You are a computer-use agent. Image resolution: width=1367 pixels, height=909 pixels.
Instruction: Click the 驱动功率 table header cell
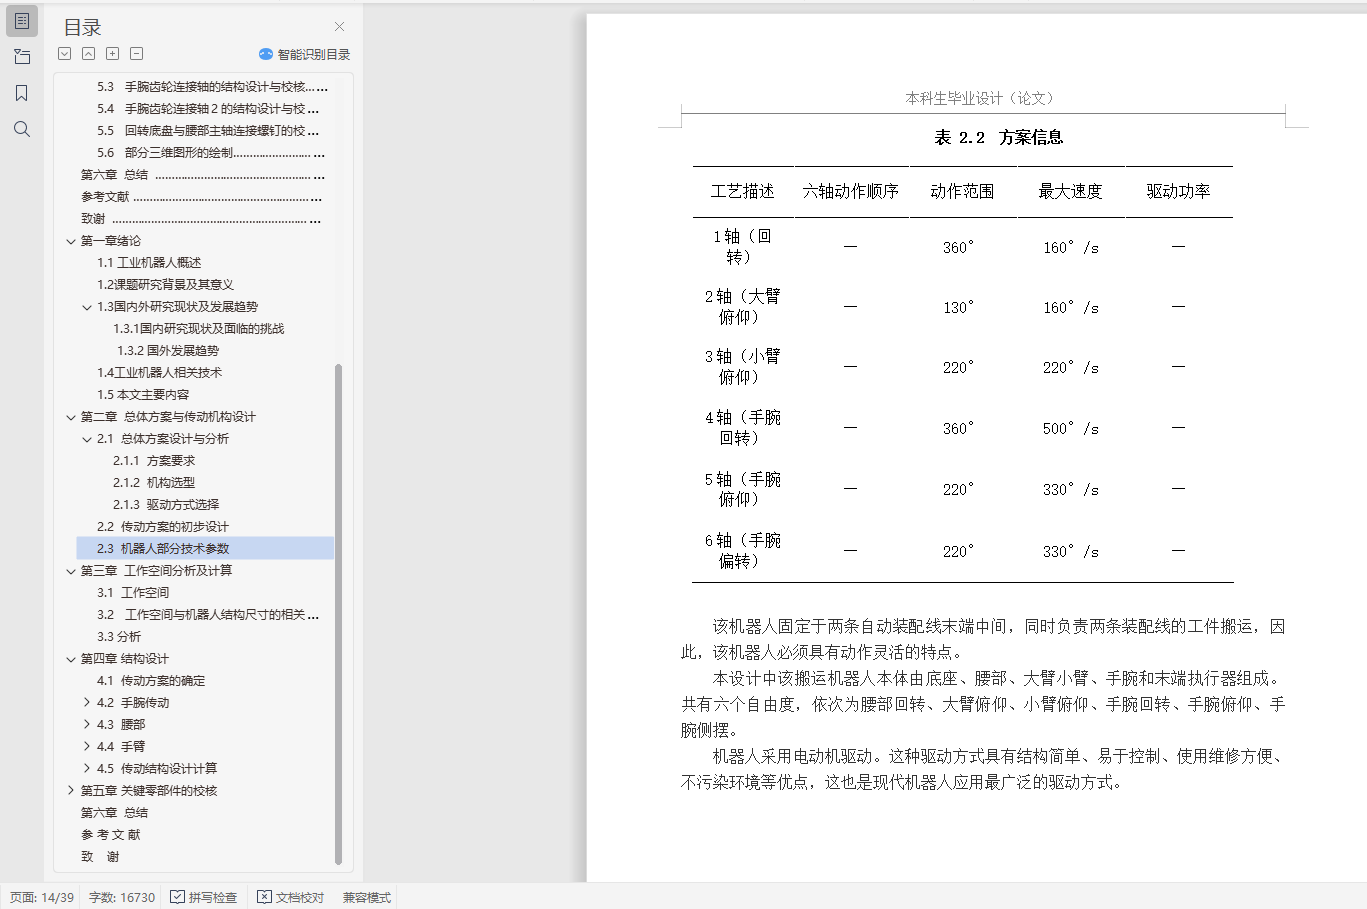(x=1178, y=191)
